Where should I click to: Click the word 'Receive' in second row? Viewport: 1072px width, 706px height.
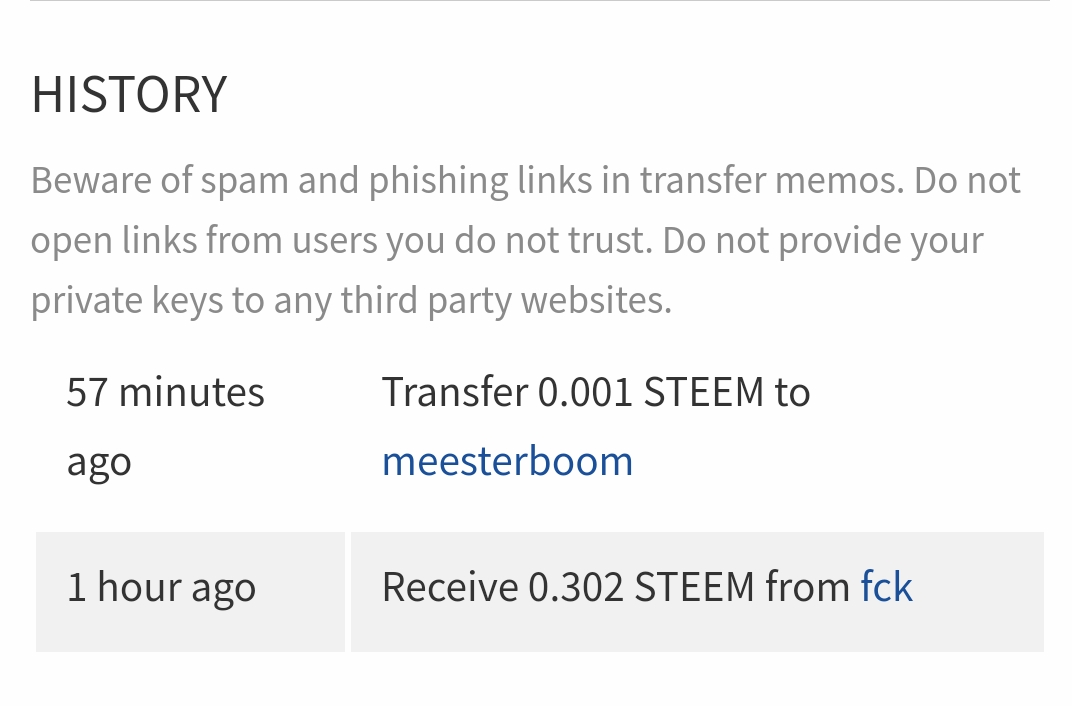click(449, 587)
